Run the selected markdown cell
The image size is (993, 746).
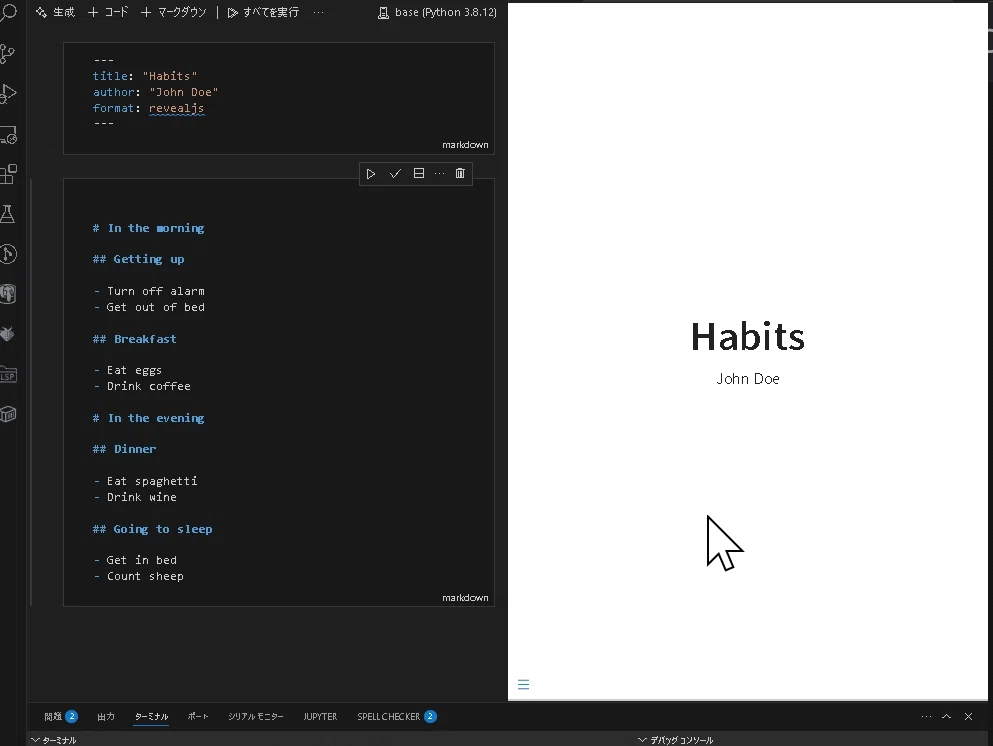tap(371, 174)
